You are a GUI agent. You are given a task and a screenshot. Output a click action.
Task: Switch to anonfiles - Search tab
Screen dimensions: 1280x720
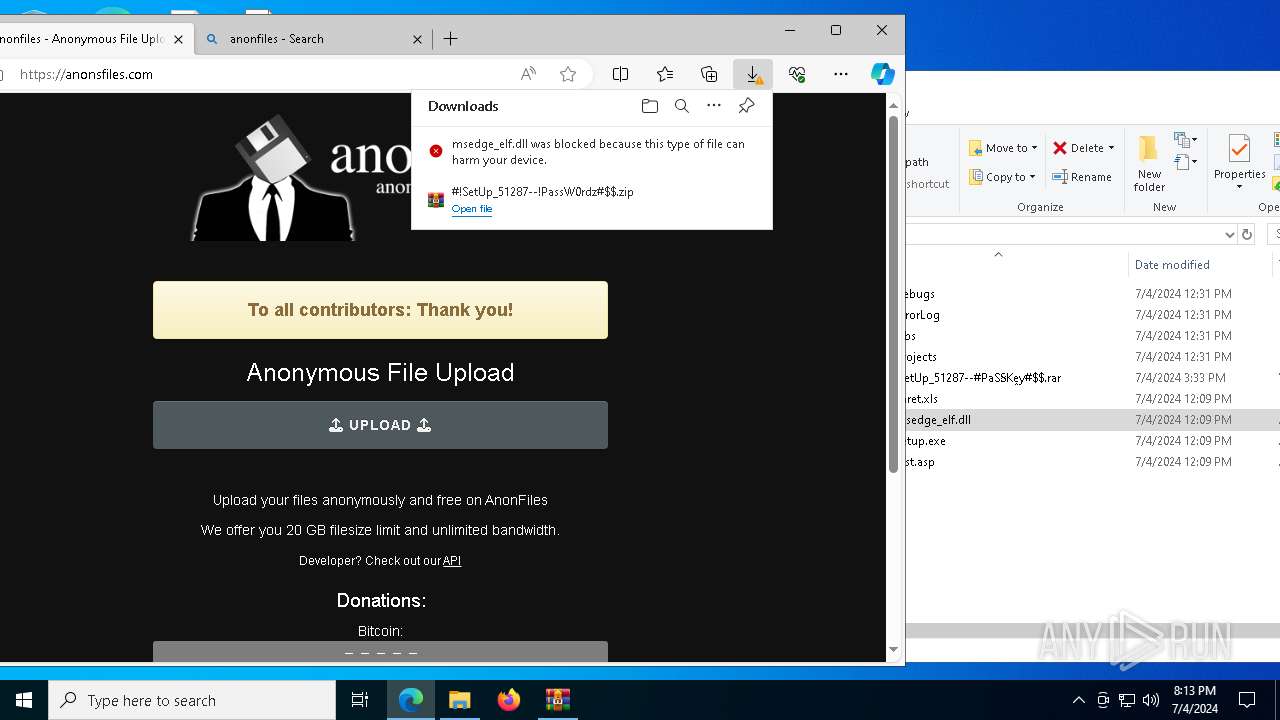[x=314, y=39]
